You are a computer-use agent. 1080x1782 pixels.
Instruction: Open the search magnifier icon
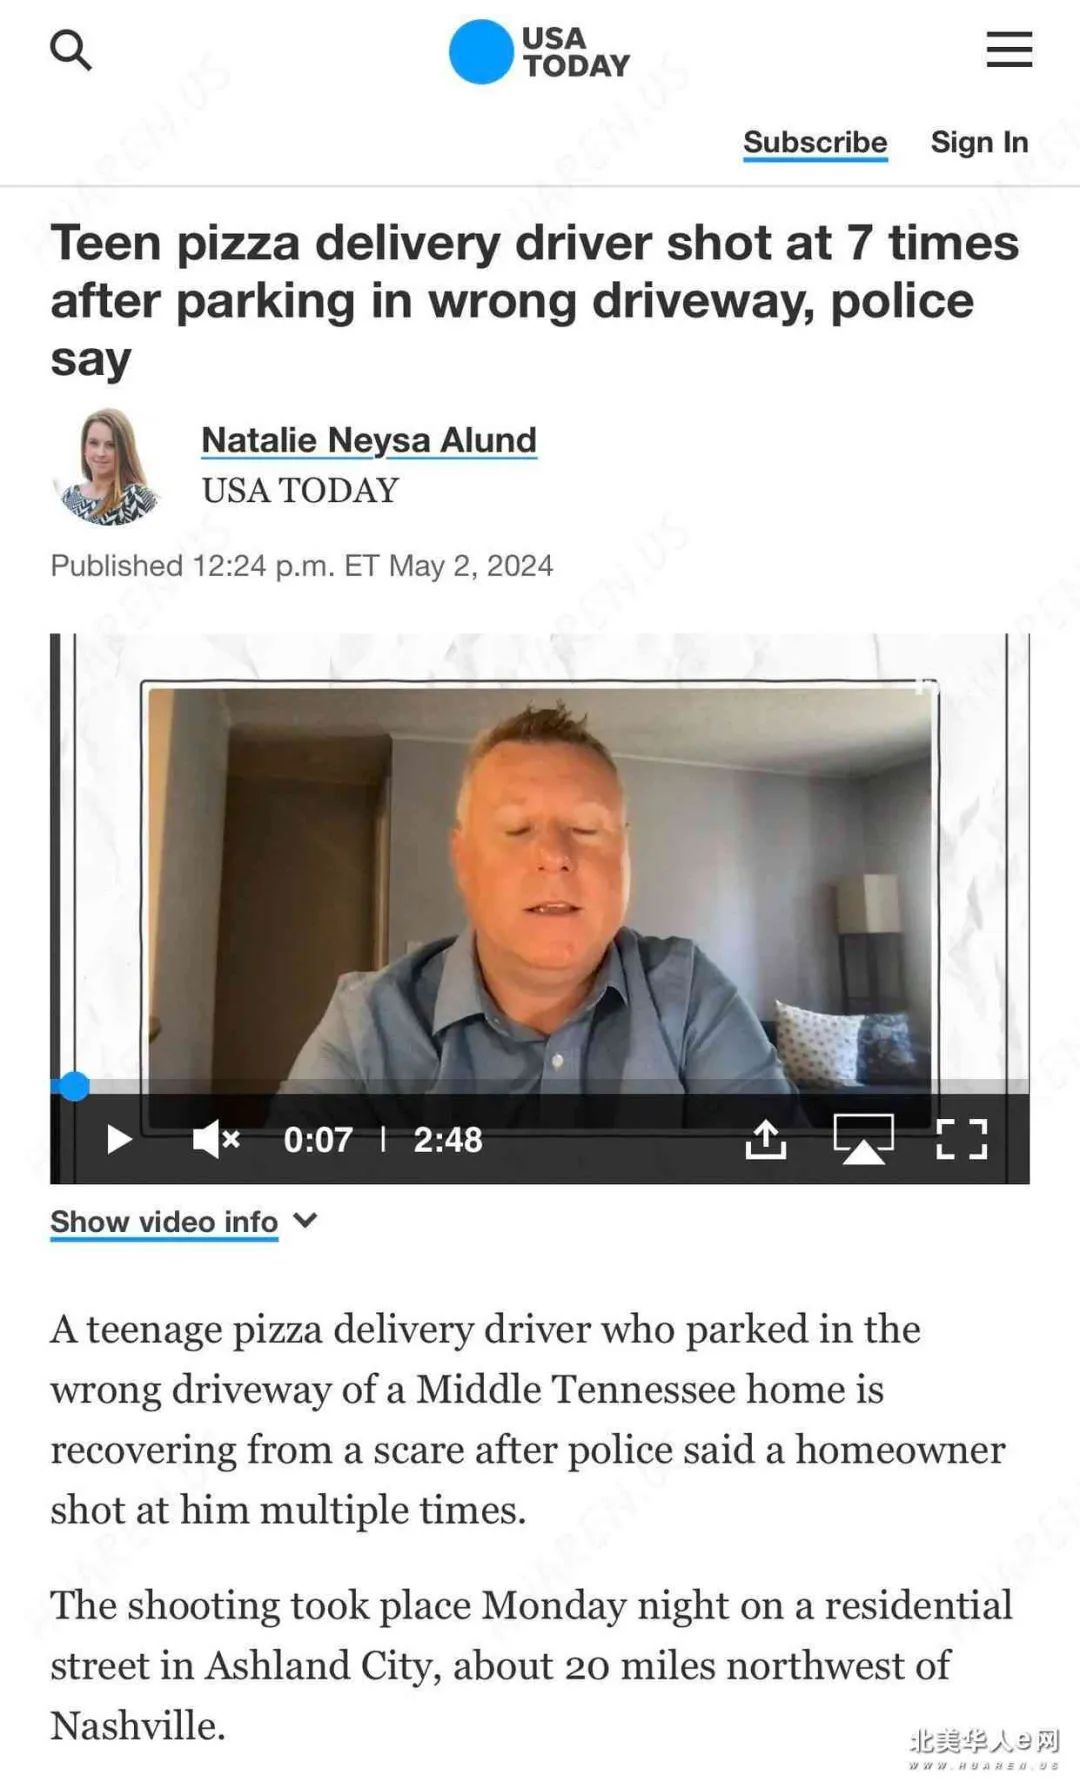point(71,49)
